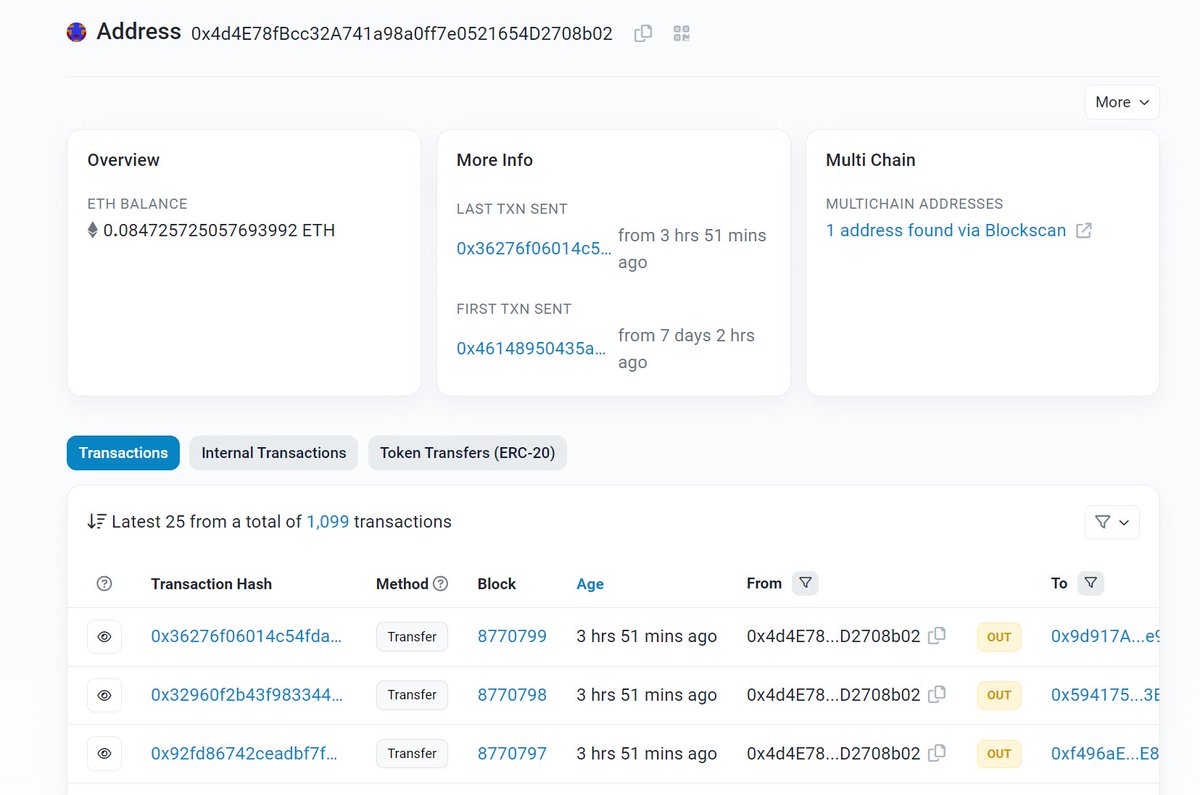Filter the From column
The width and height of the screenshot is (1200, 795).
tap(805, 583)
